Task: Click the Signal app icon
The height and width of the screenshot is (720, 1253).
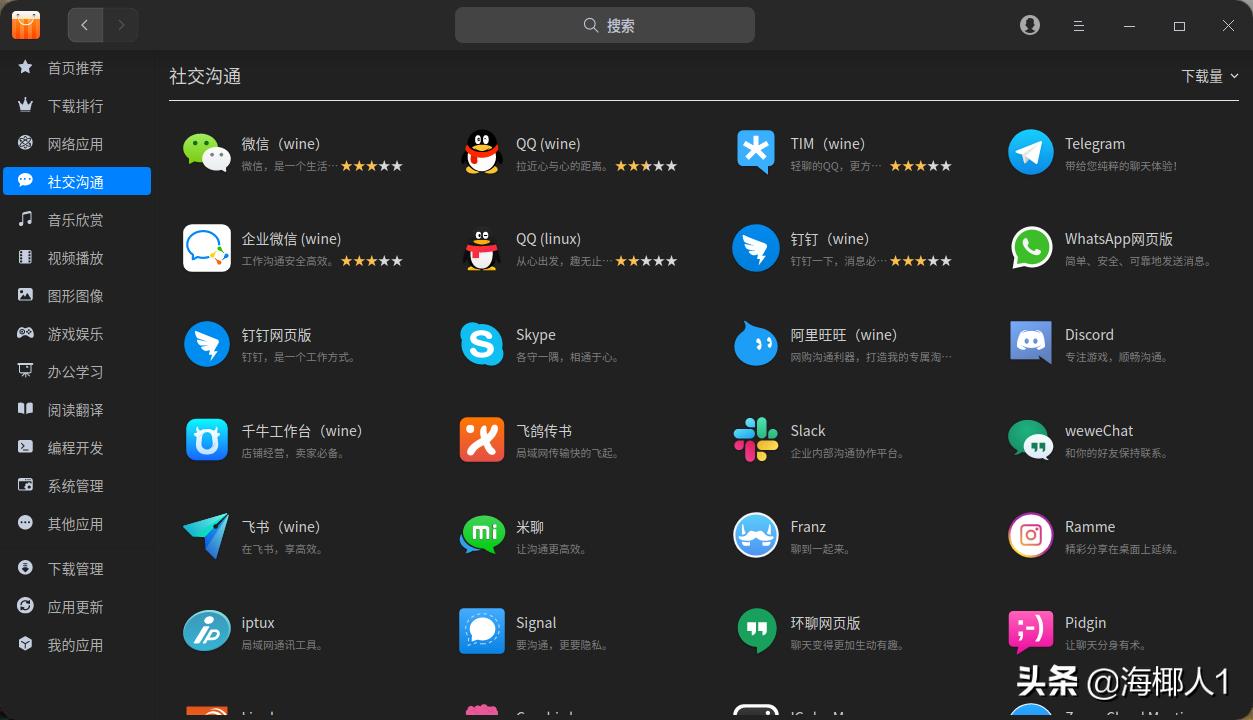Action: [481, 631]
